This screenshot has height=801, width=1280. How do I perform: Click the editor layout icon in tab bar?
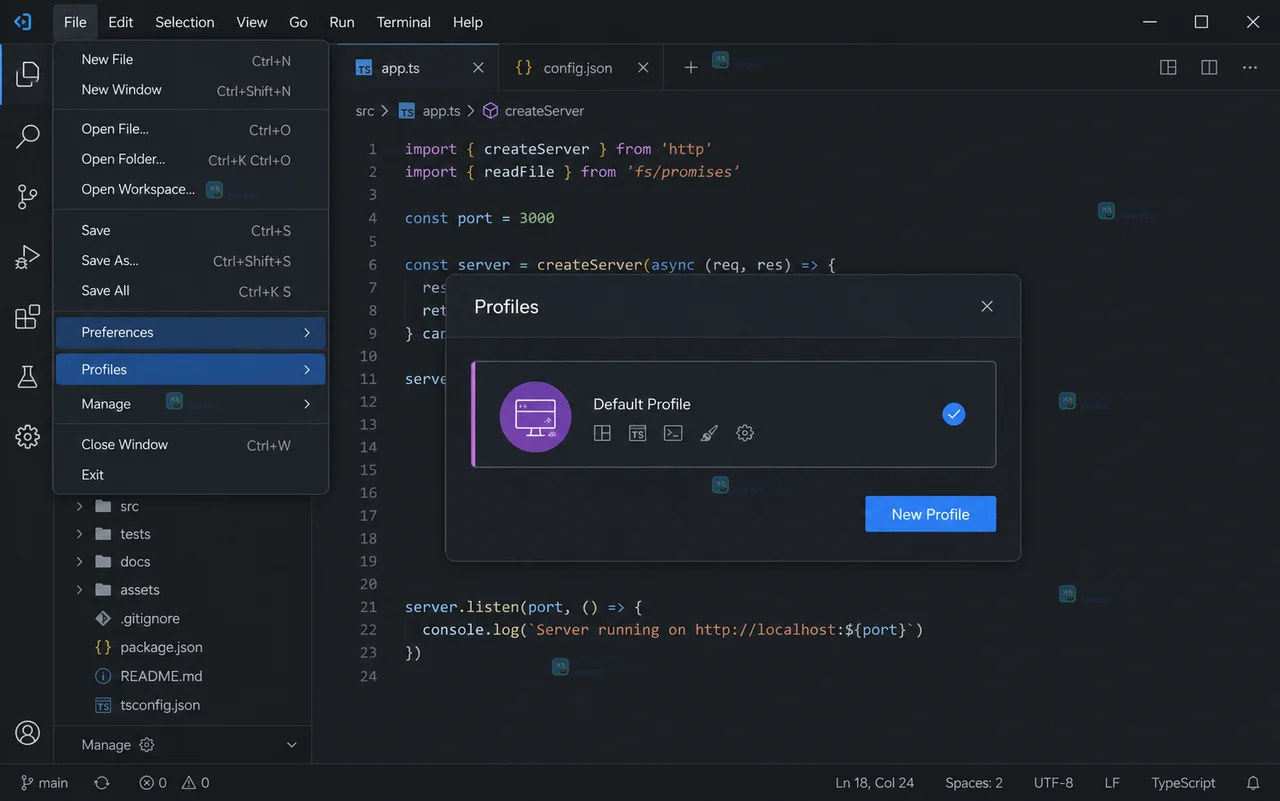pyautogui.click(x=1168, y=68)
